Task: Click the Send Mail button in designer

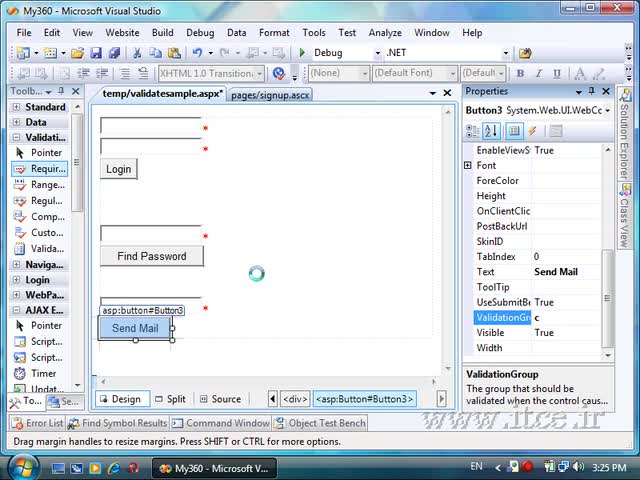Action: pyautogui.click(x=135, y=328)
